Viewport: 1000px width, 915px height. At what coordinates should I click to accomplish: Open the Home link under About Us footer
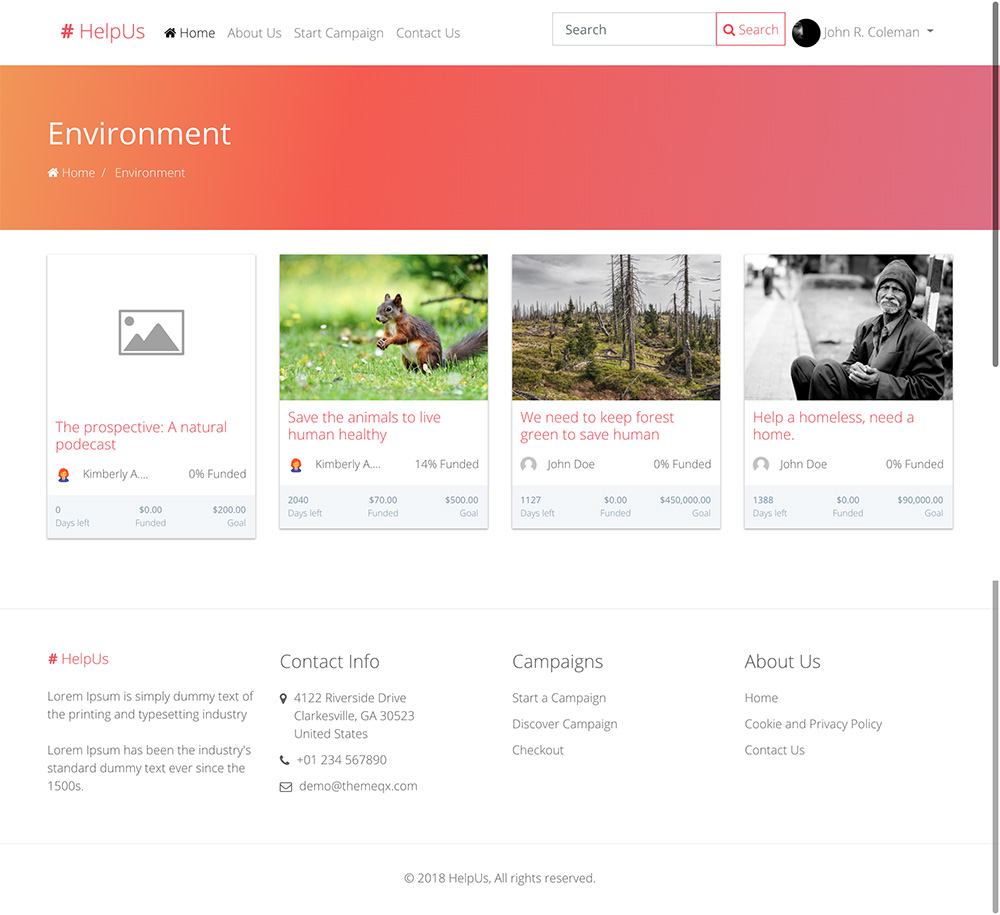tap(761, 698)
